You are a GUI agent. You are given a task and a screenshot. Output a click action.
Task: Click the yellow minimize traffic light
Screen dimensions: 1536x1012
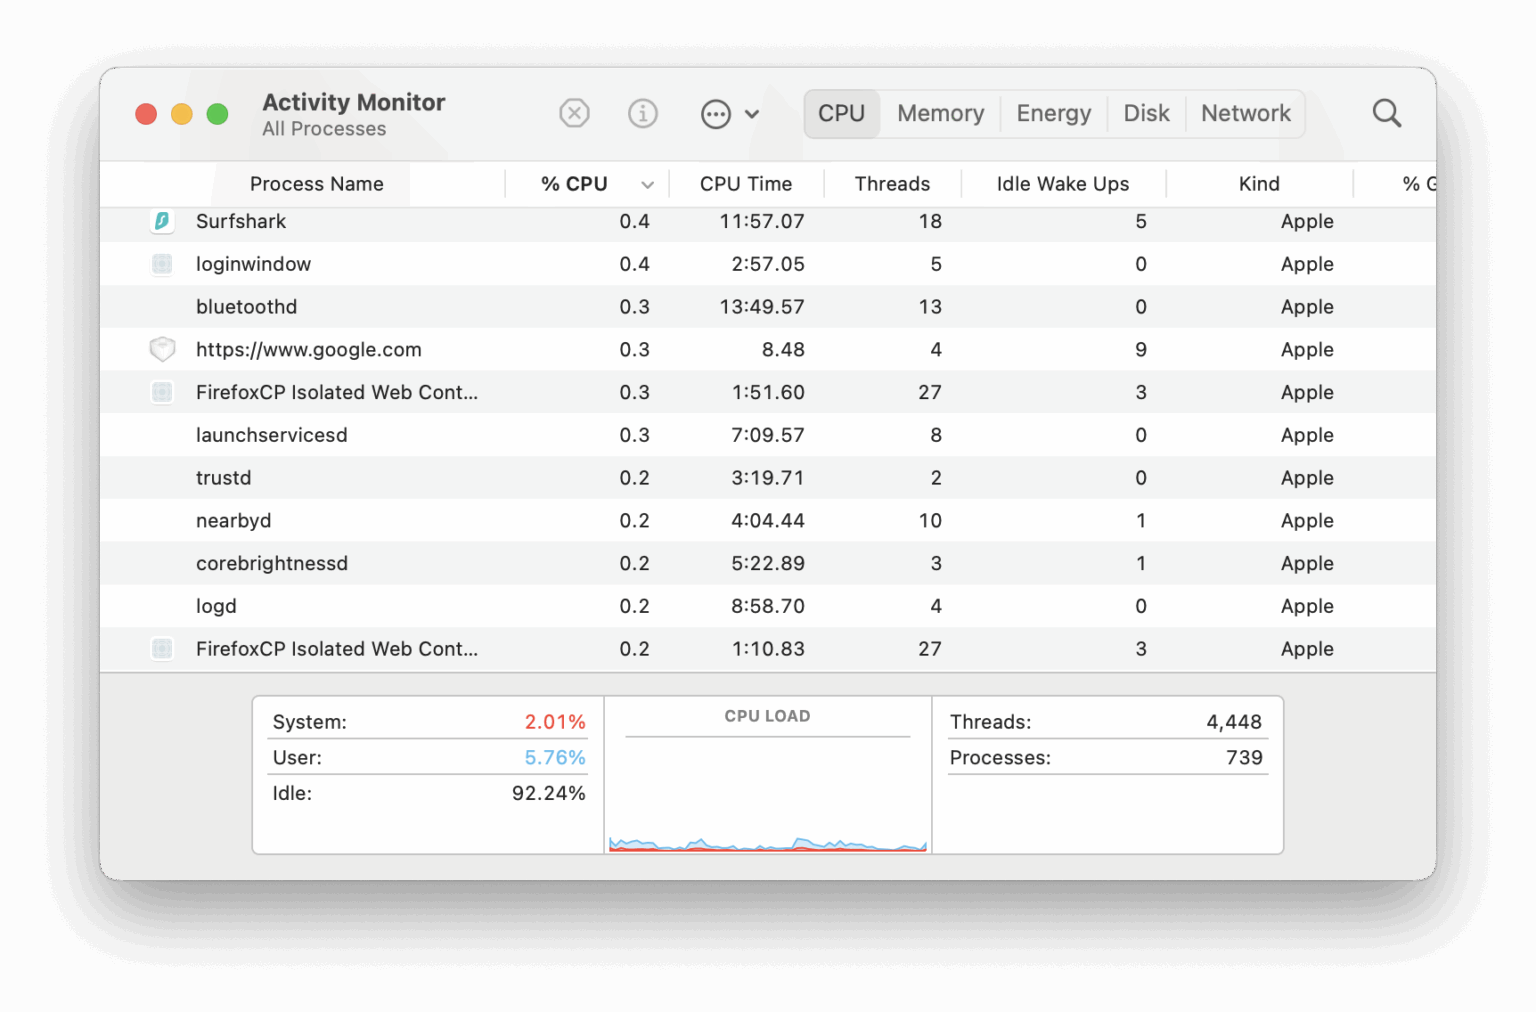[x=181, y=113]
